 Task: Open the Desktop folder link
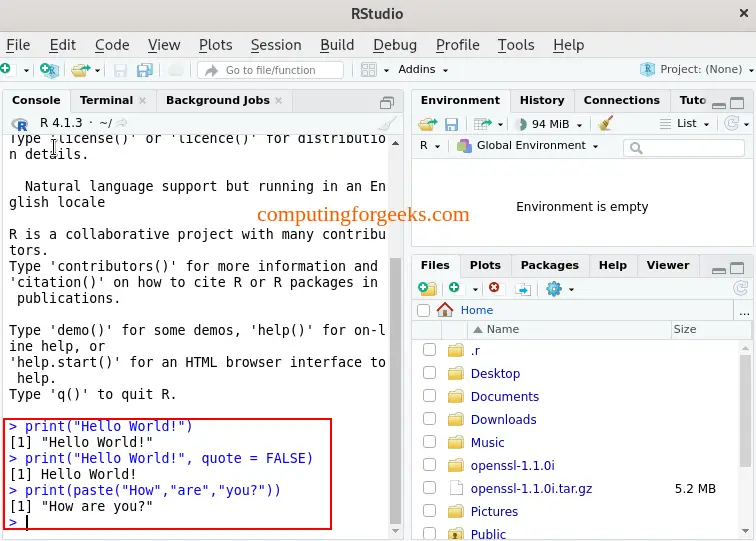click(495, 373)
